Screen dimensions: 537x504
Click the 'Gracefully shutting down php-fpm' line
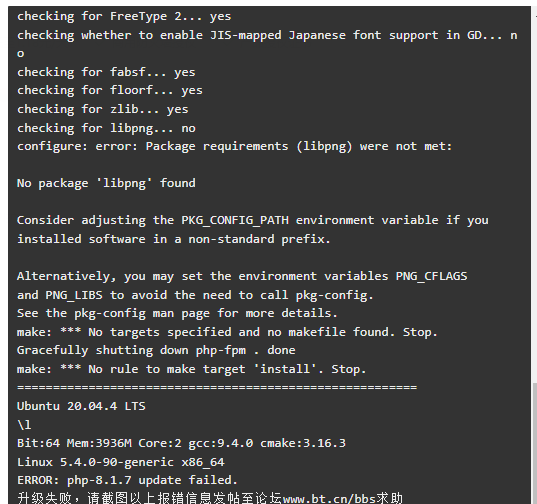pyautogui.click(x=156, y=350)
